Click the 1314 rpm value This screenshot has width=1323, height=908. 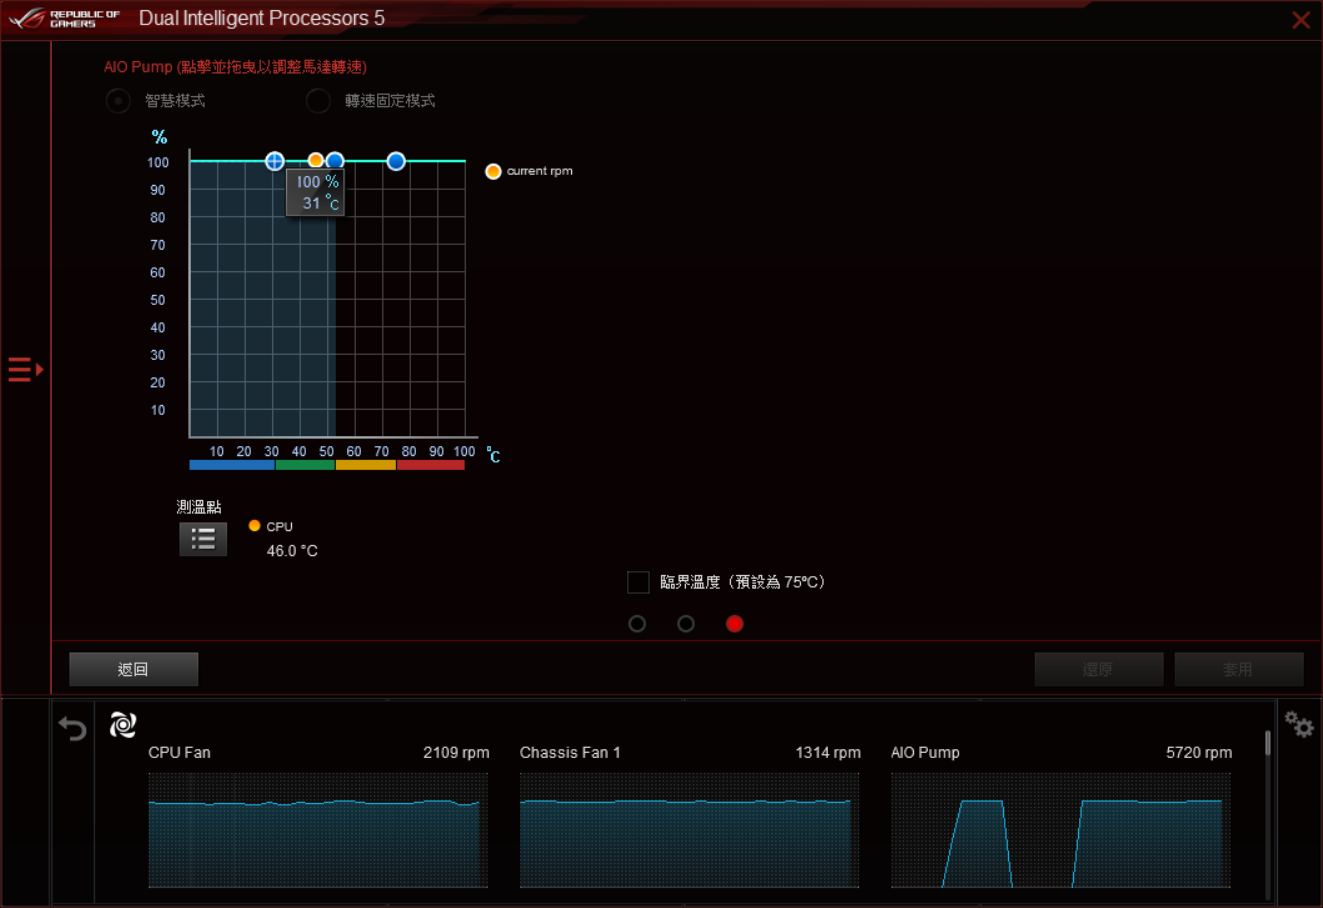point(828,752)
